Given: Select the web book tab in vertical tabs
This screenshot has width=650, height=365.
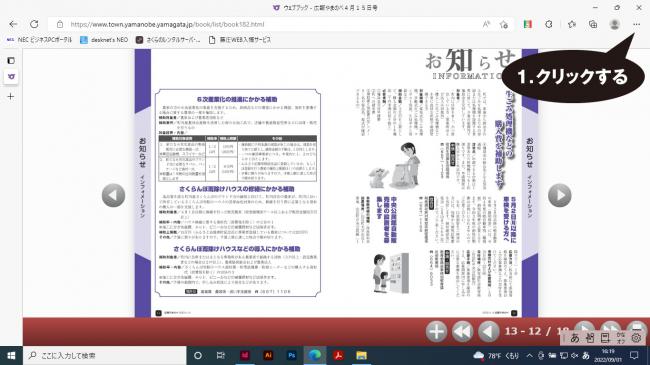Looking at the screenshot, I should [11, 77].
